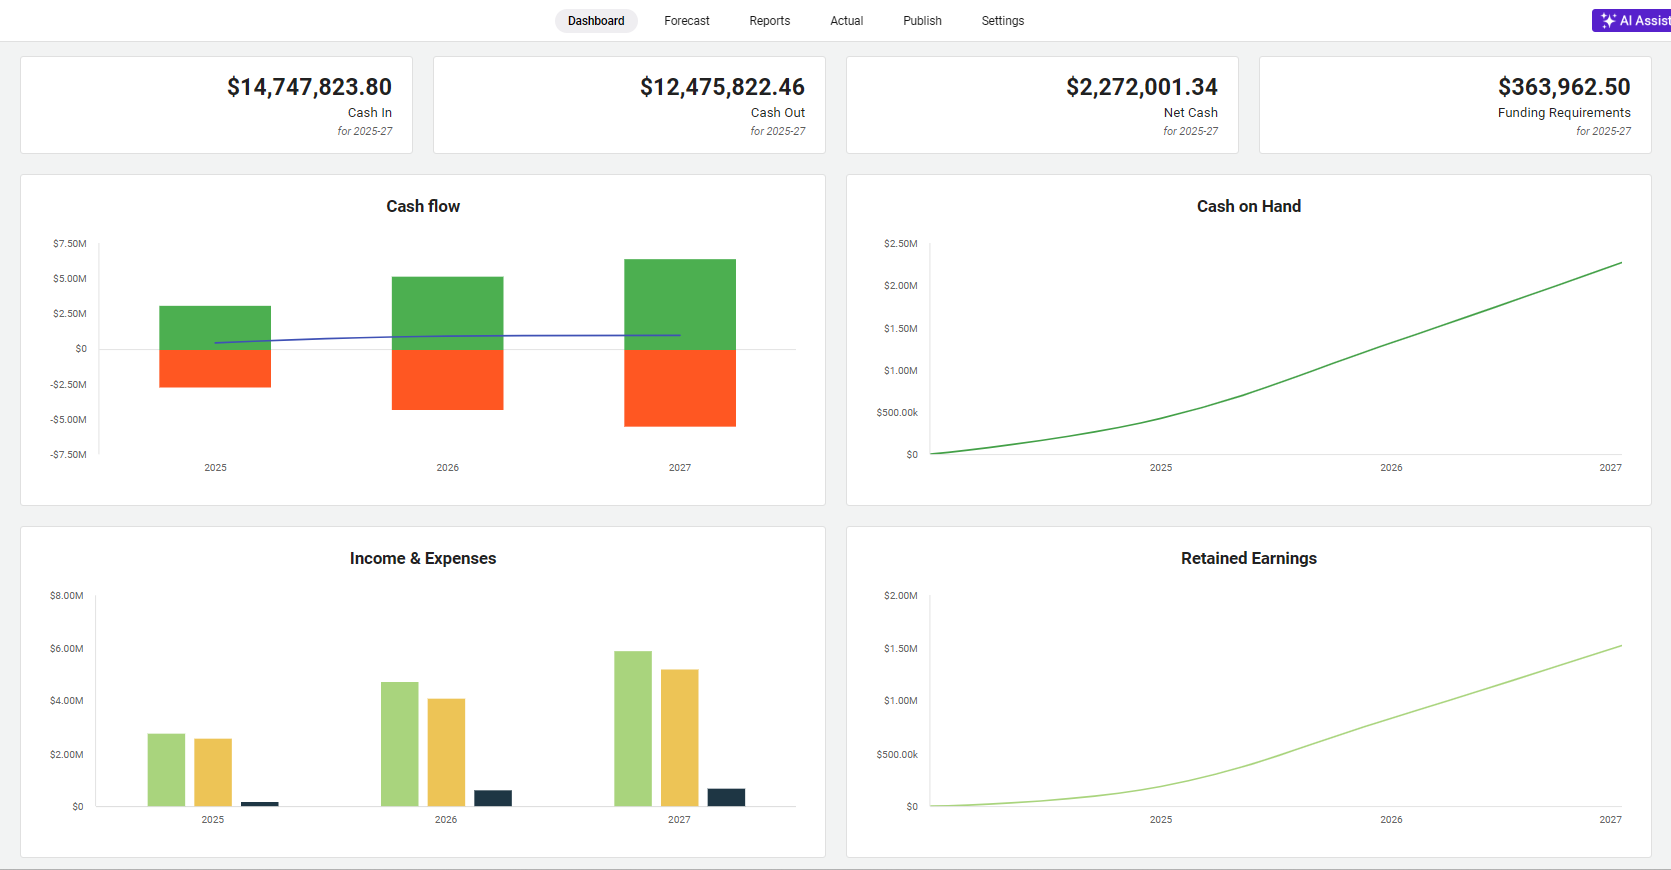The image size is (1671, 870).
Task: Click the Cash Out label
Action: [778, 113]
